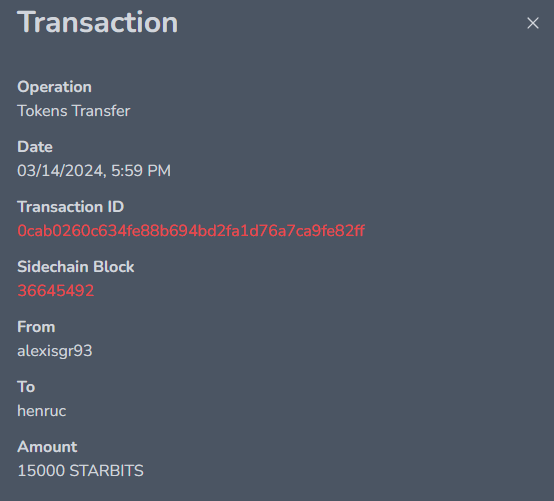
Task: Click the Date field label
Action: click(x=35, y=147)
